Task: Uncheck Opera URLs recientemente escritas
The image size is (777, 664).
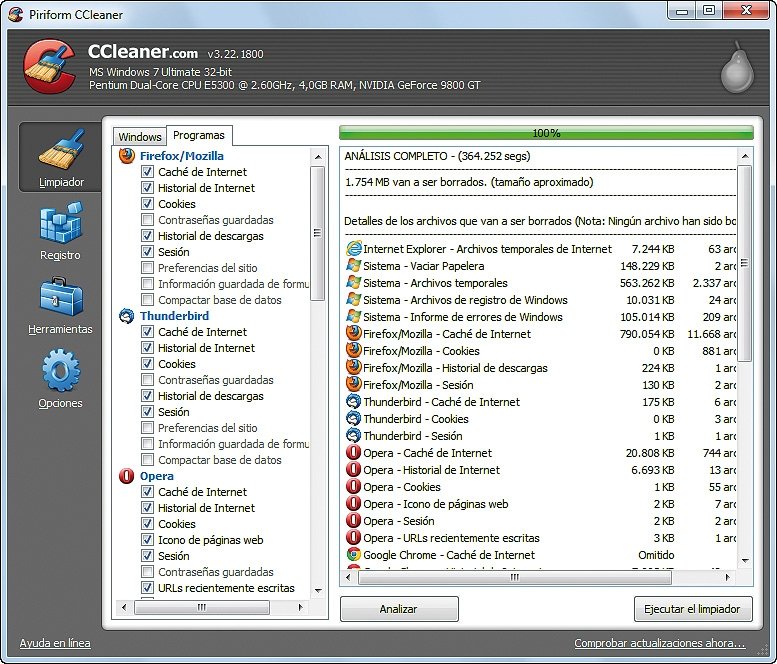Action: (x=147, y=588)
